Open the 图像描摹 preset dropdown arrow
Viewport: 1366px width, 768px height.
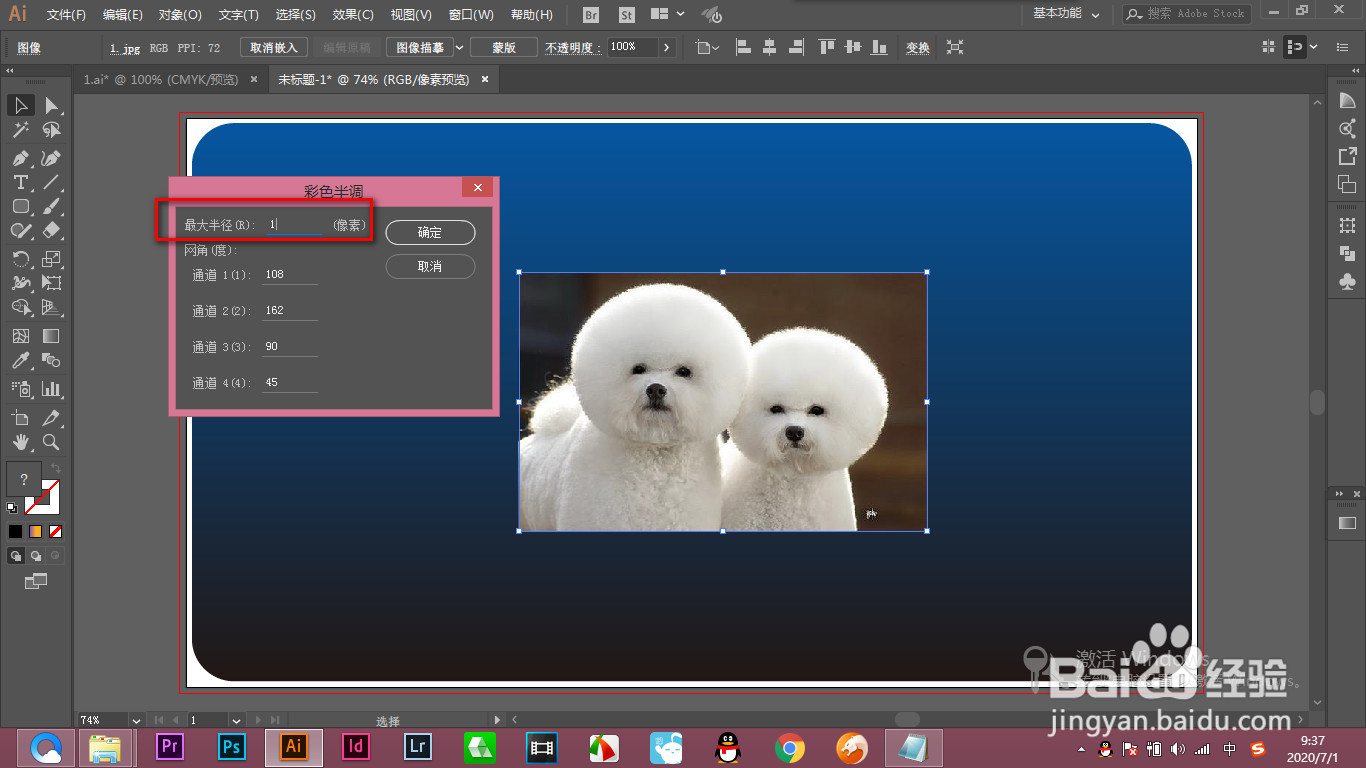pos(460,47)
